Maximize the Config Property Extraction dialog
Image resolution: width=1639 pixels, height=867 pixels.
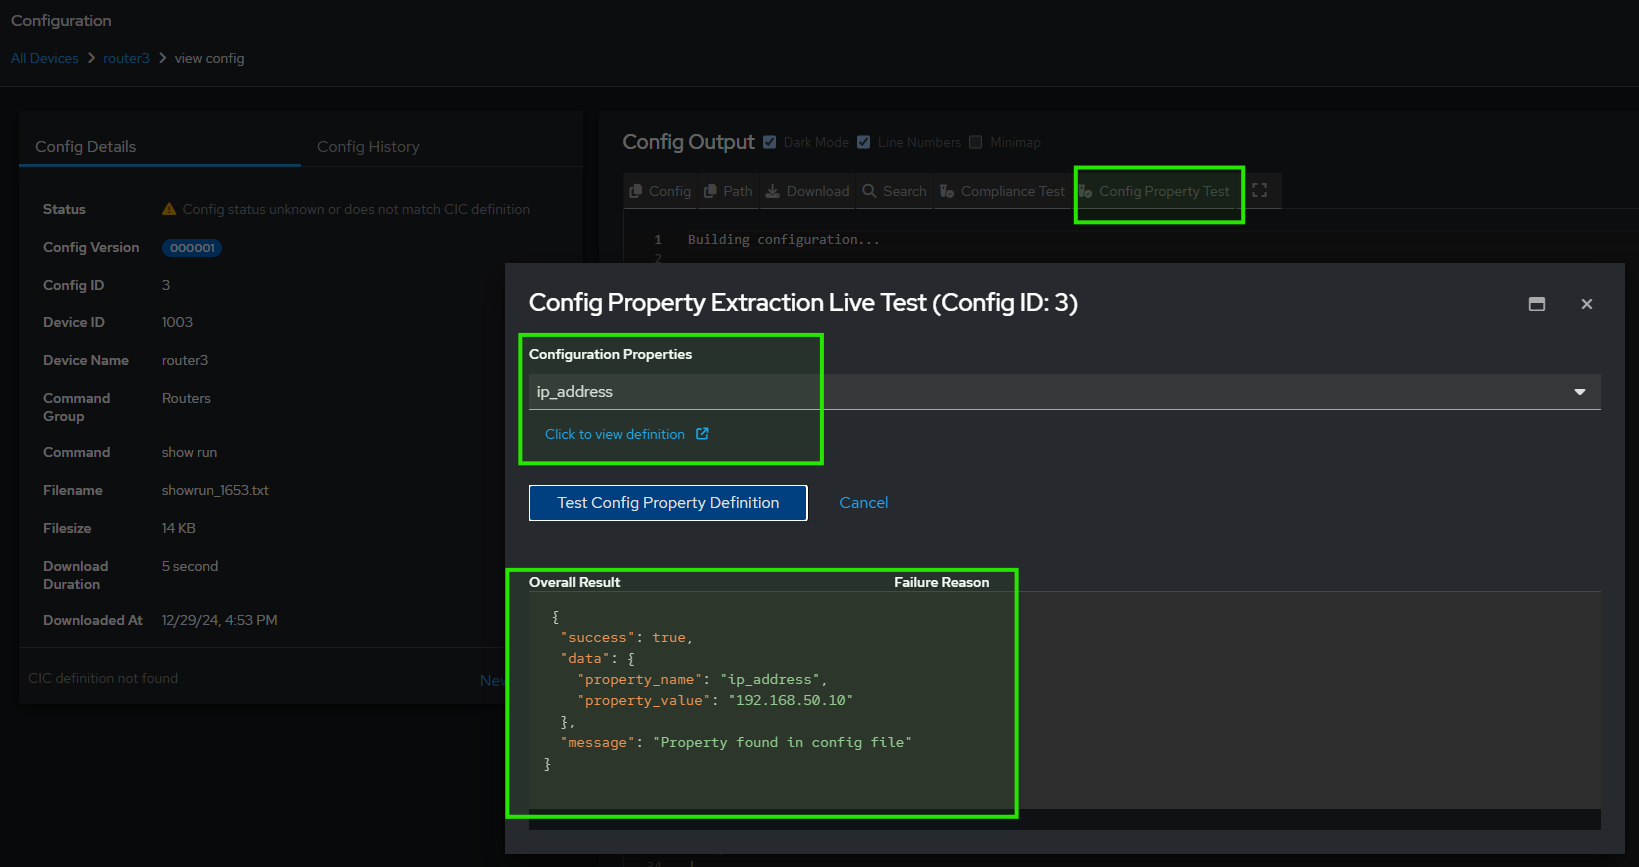click(x=1537, y=304)
